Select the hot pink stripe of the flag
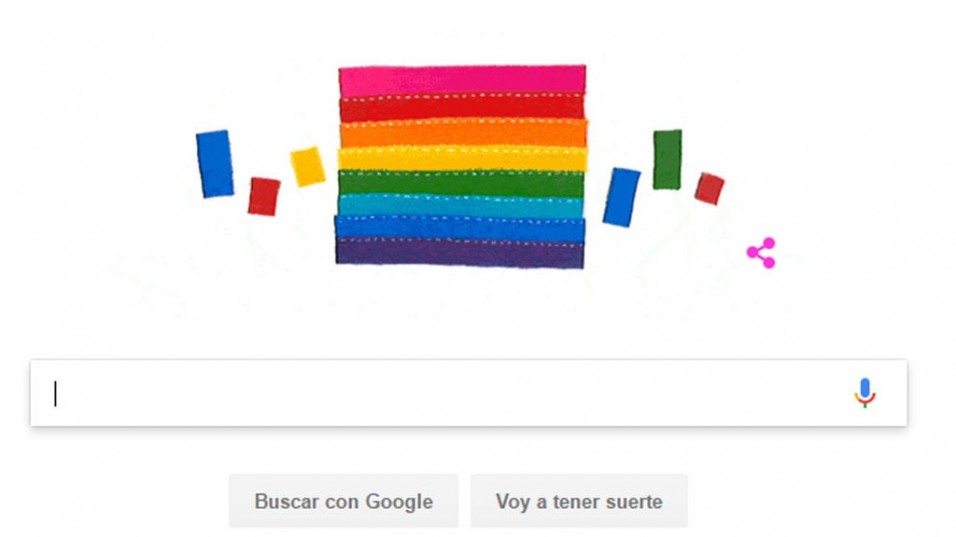Screen dimensions: 956x537 [x=462, y=80]
